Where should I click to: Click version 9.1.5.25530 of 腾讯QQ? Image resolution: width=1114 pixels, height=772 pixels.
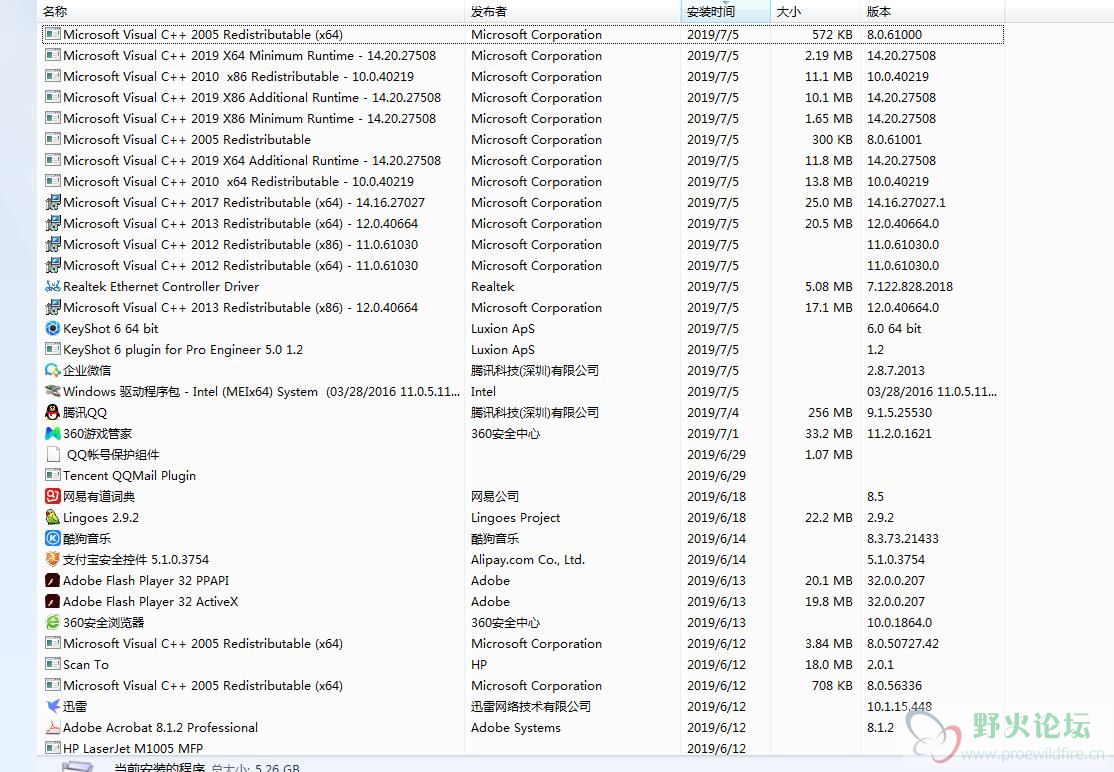coord(899,412)
